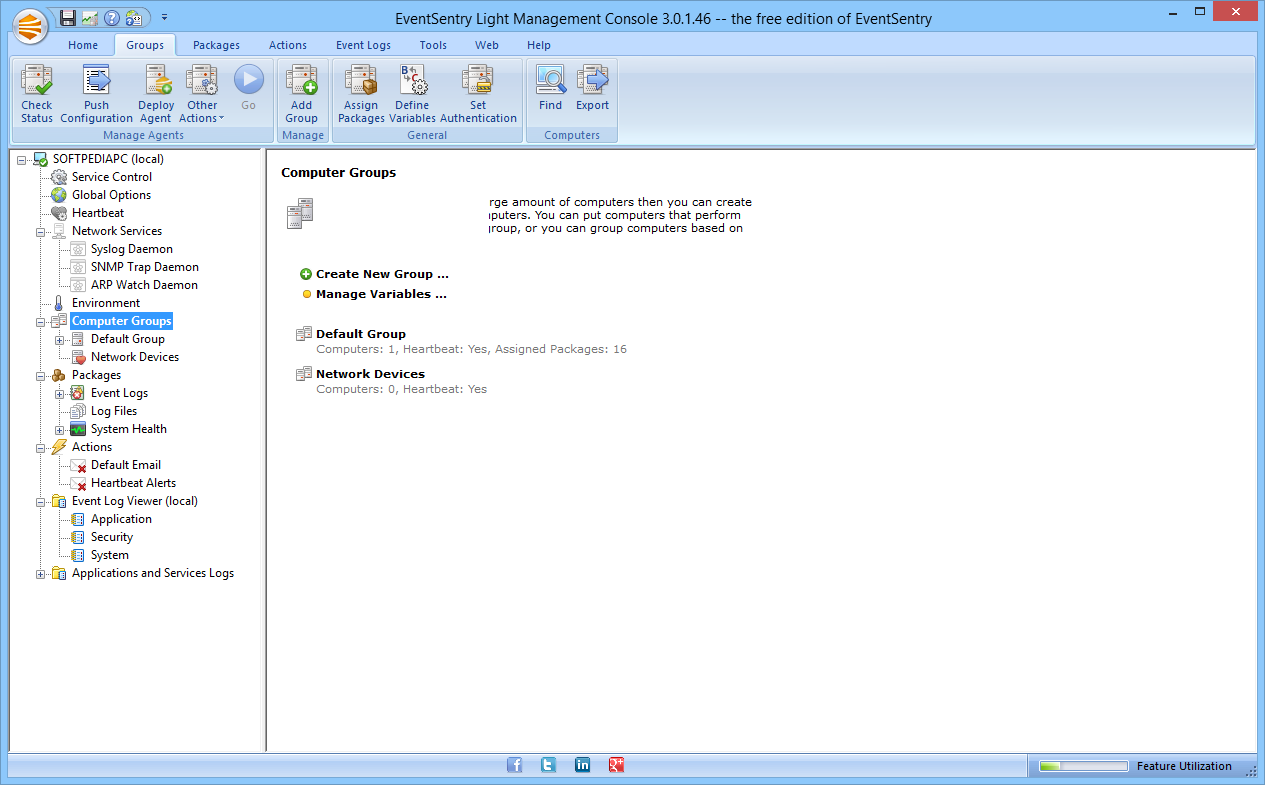Select ARP Watch Daemon in the tree
The image size is (1265, 785).
click(144, 285)
